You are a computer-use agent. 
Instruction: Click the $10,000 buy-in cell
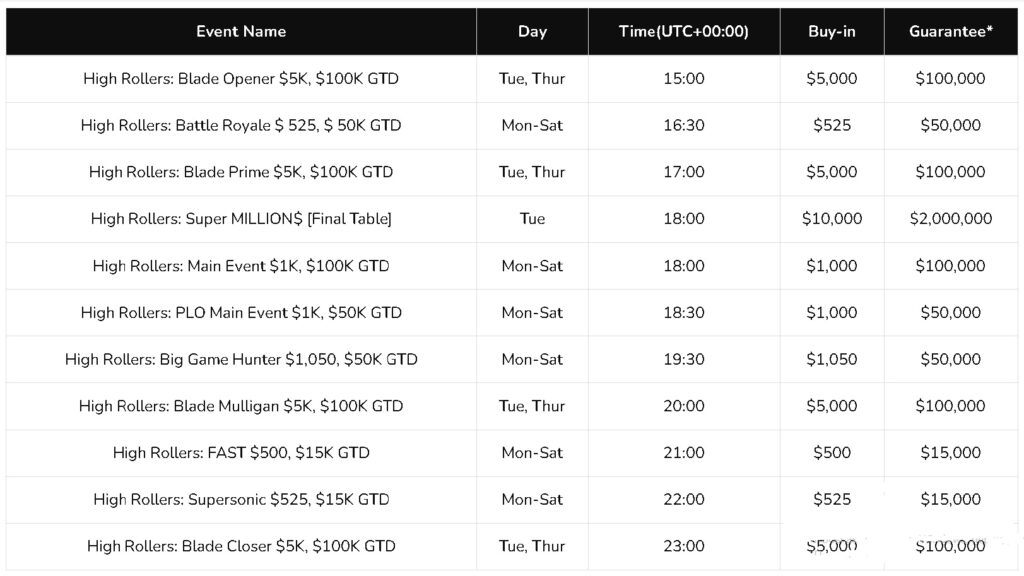coord(832,218)
